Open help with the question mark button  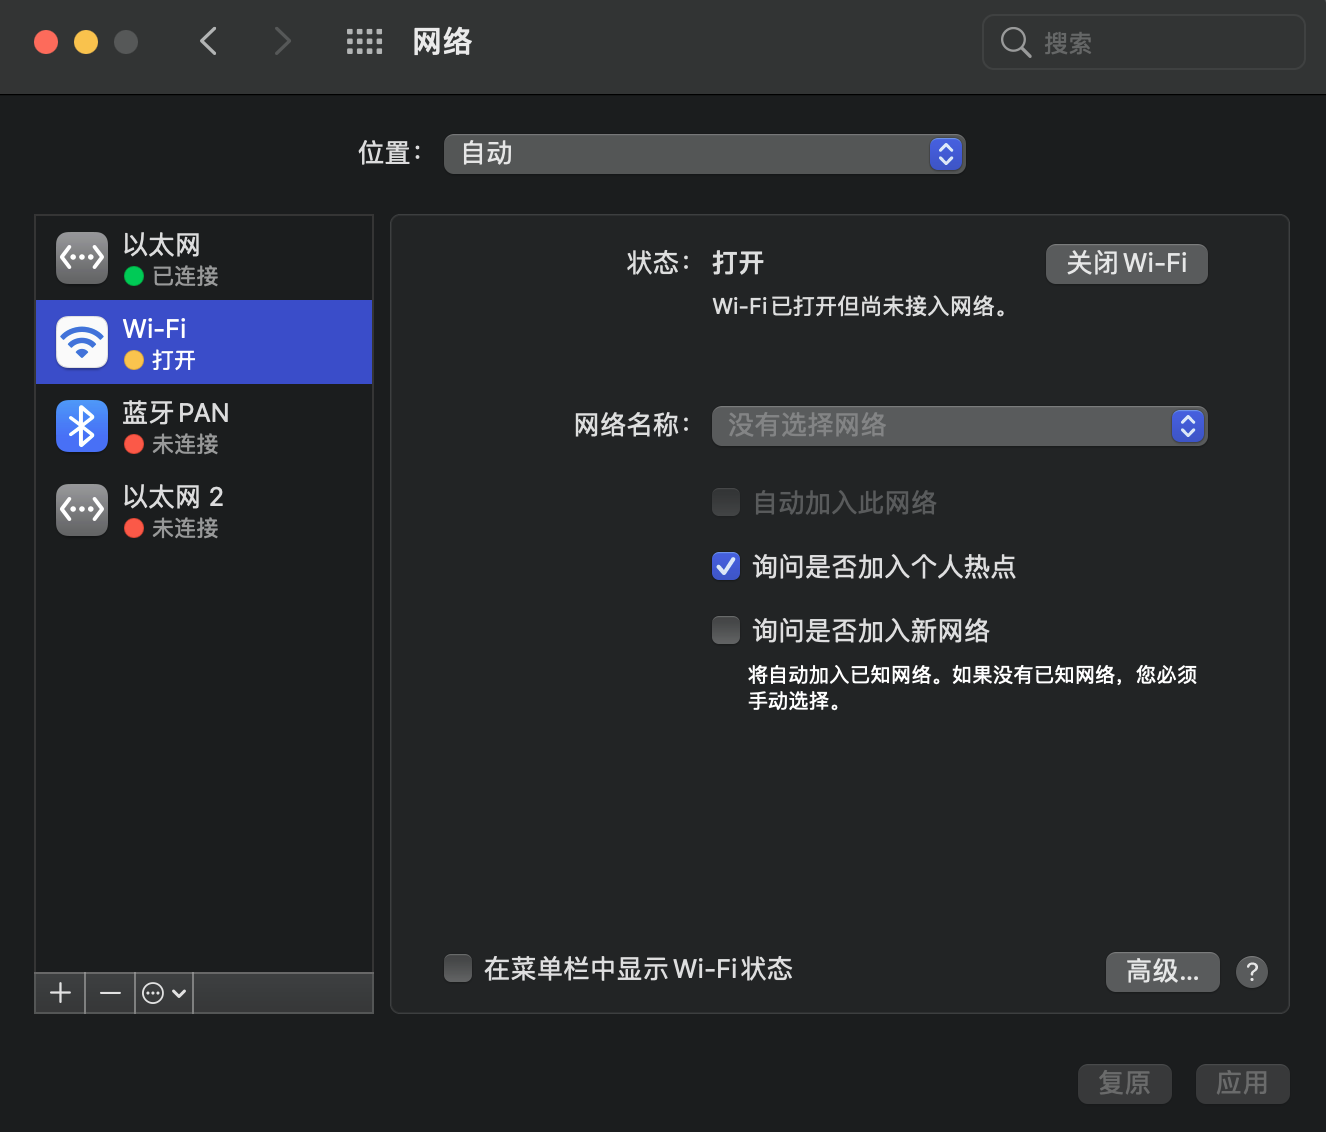tap(1252, 972)
